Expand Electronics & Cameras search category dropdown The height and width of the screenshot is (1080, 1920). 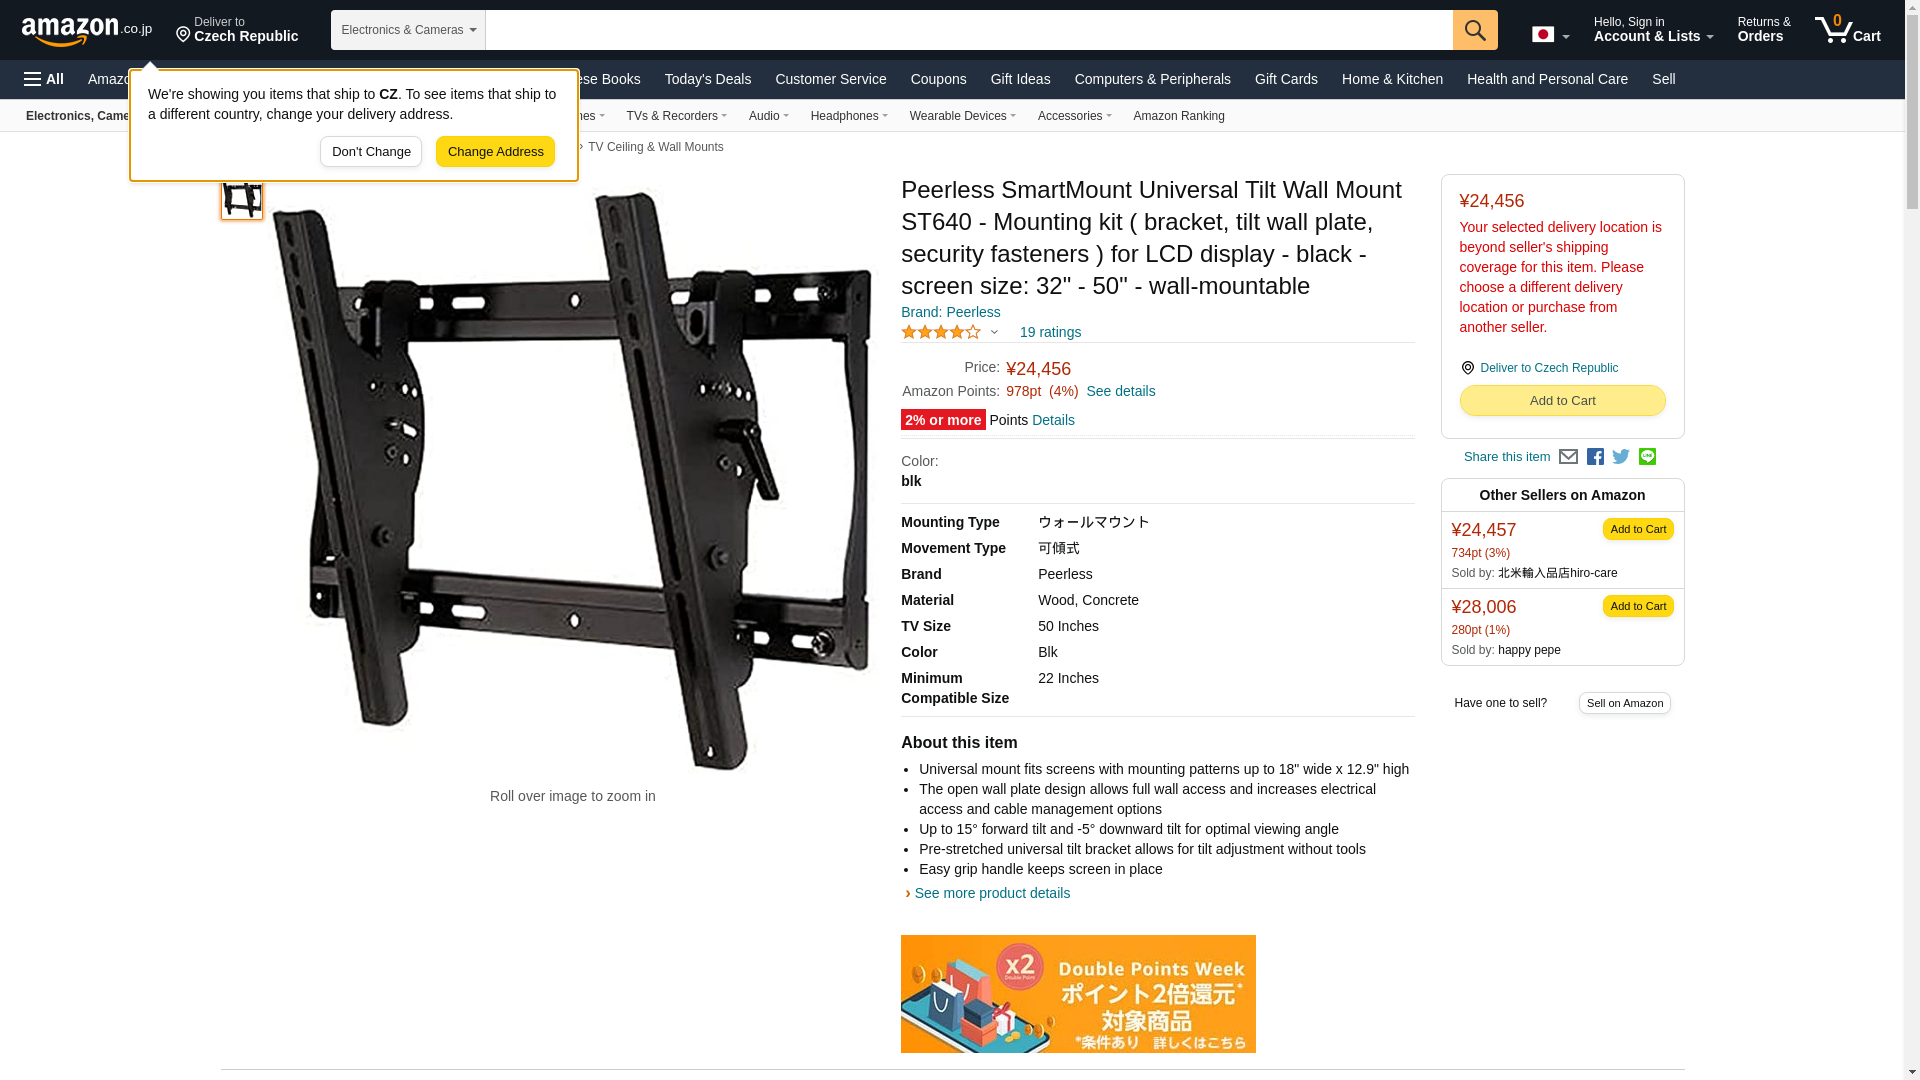coord(408,30)
